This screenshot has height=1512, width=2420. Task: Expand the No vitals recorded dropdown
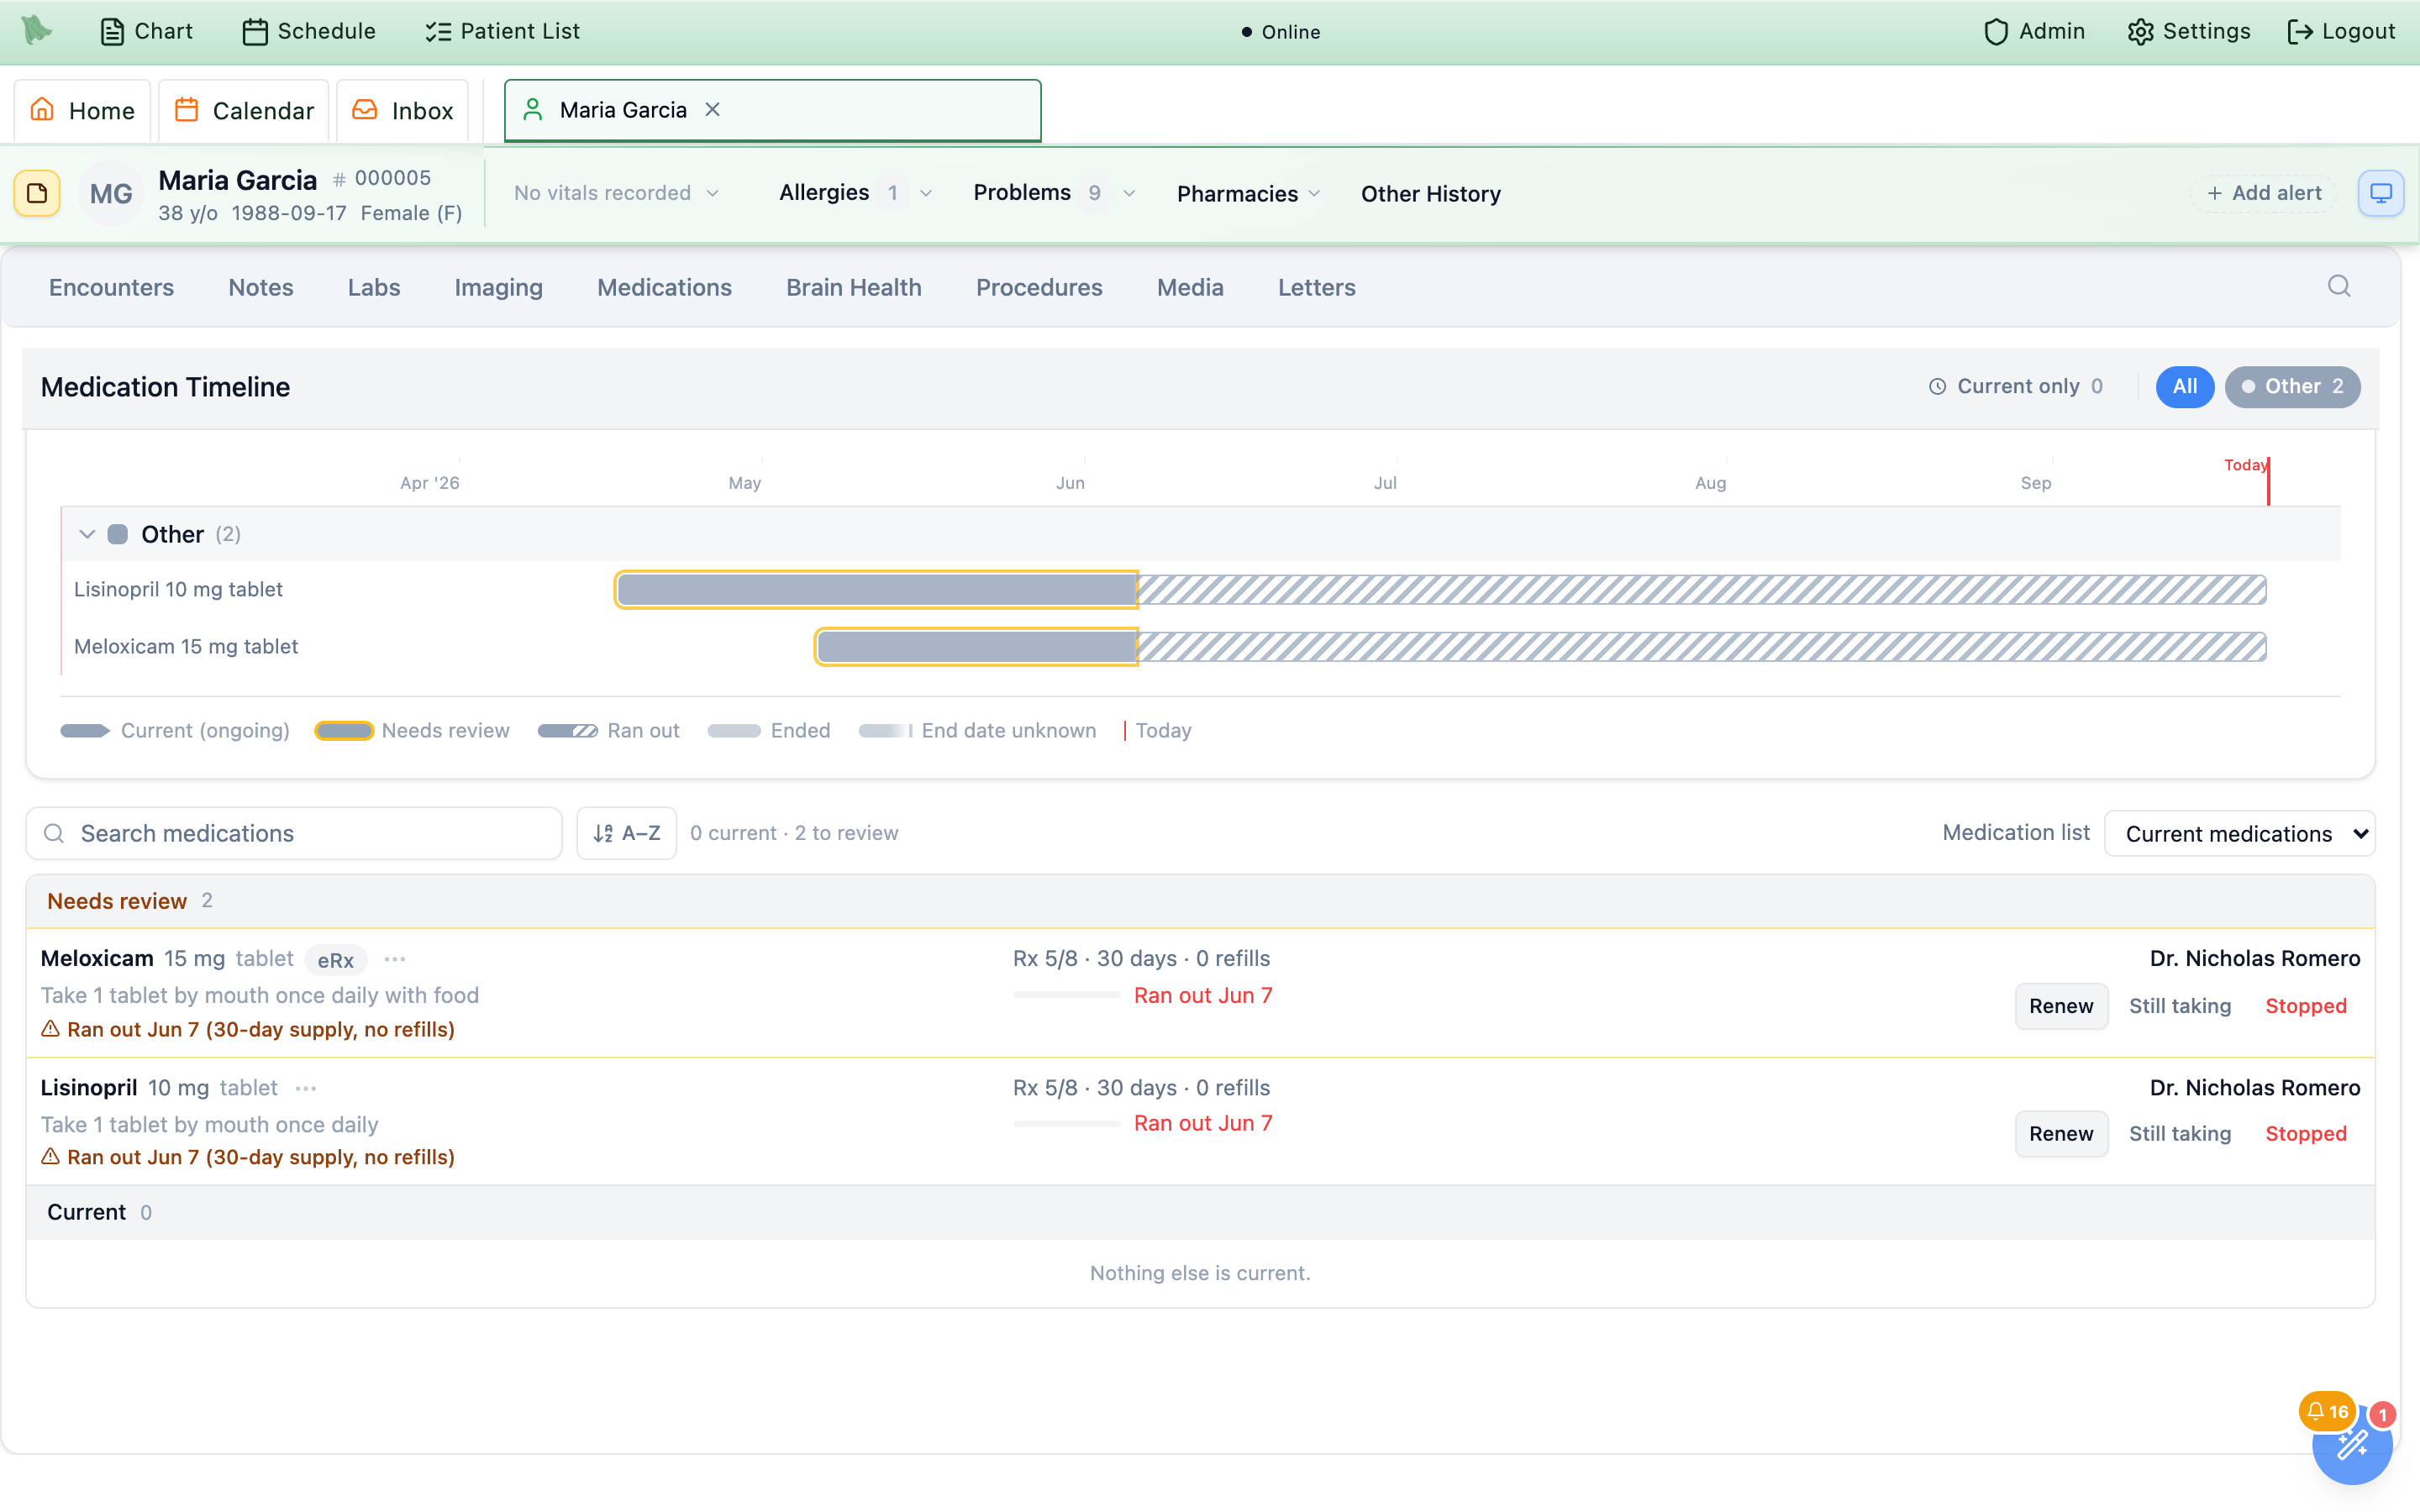click(615, 193)
